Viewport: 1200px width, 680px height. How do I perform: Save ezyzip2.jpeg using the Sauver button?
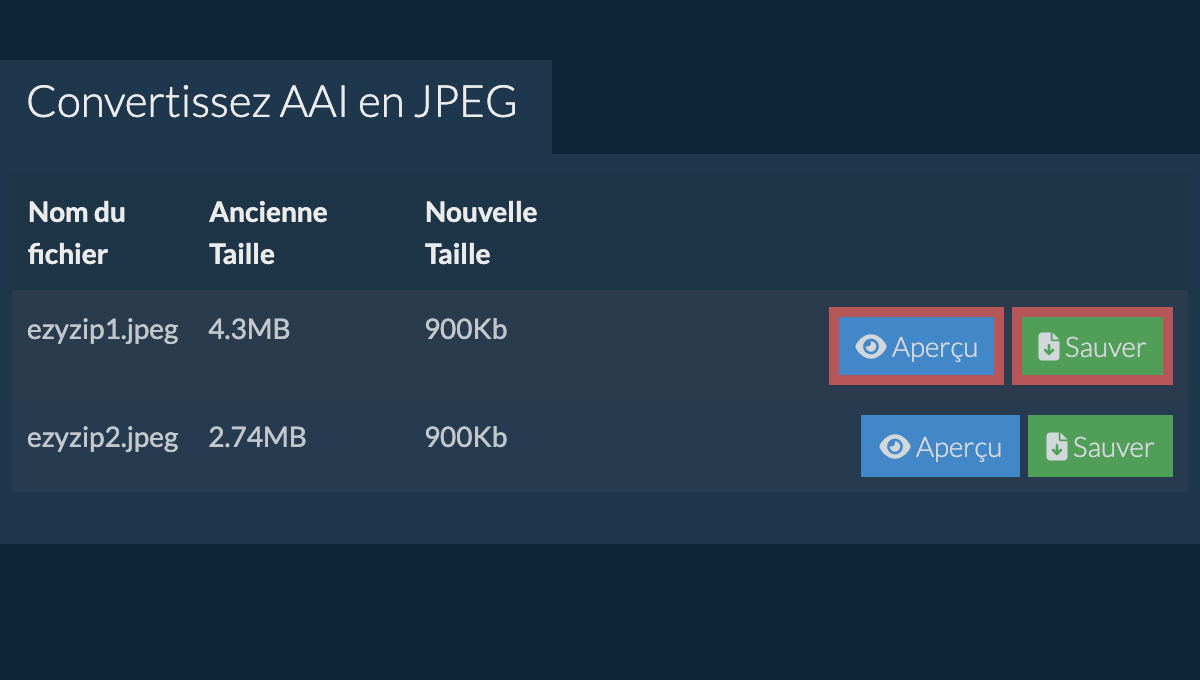1100,447
